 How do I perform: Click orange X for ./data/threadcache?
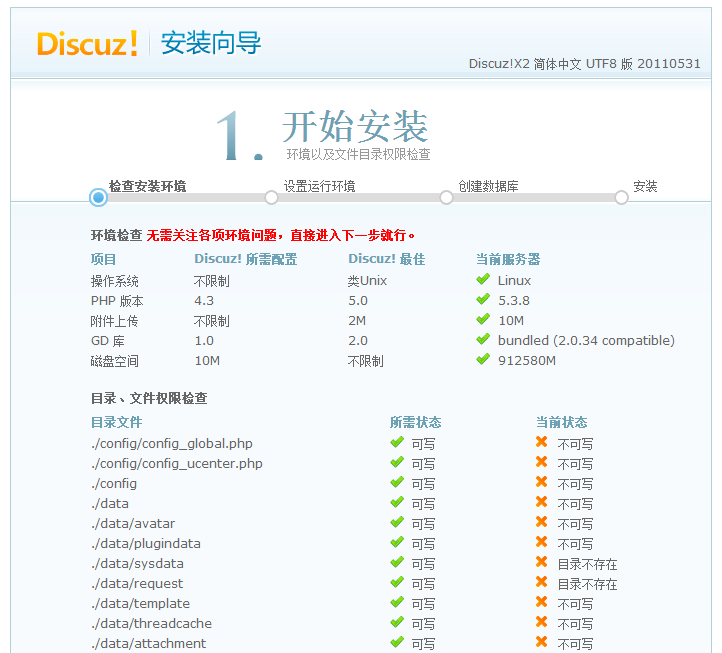point(542,622)
